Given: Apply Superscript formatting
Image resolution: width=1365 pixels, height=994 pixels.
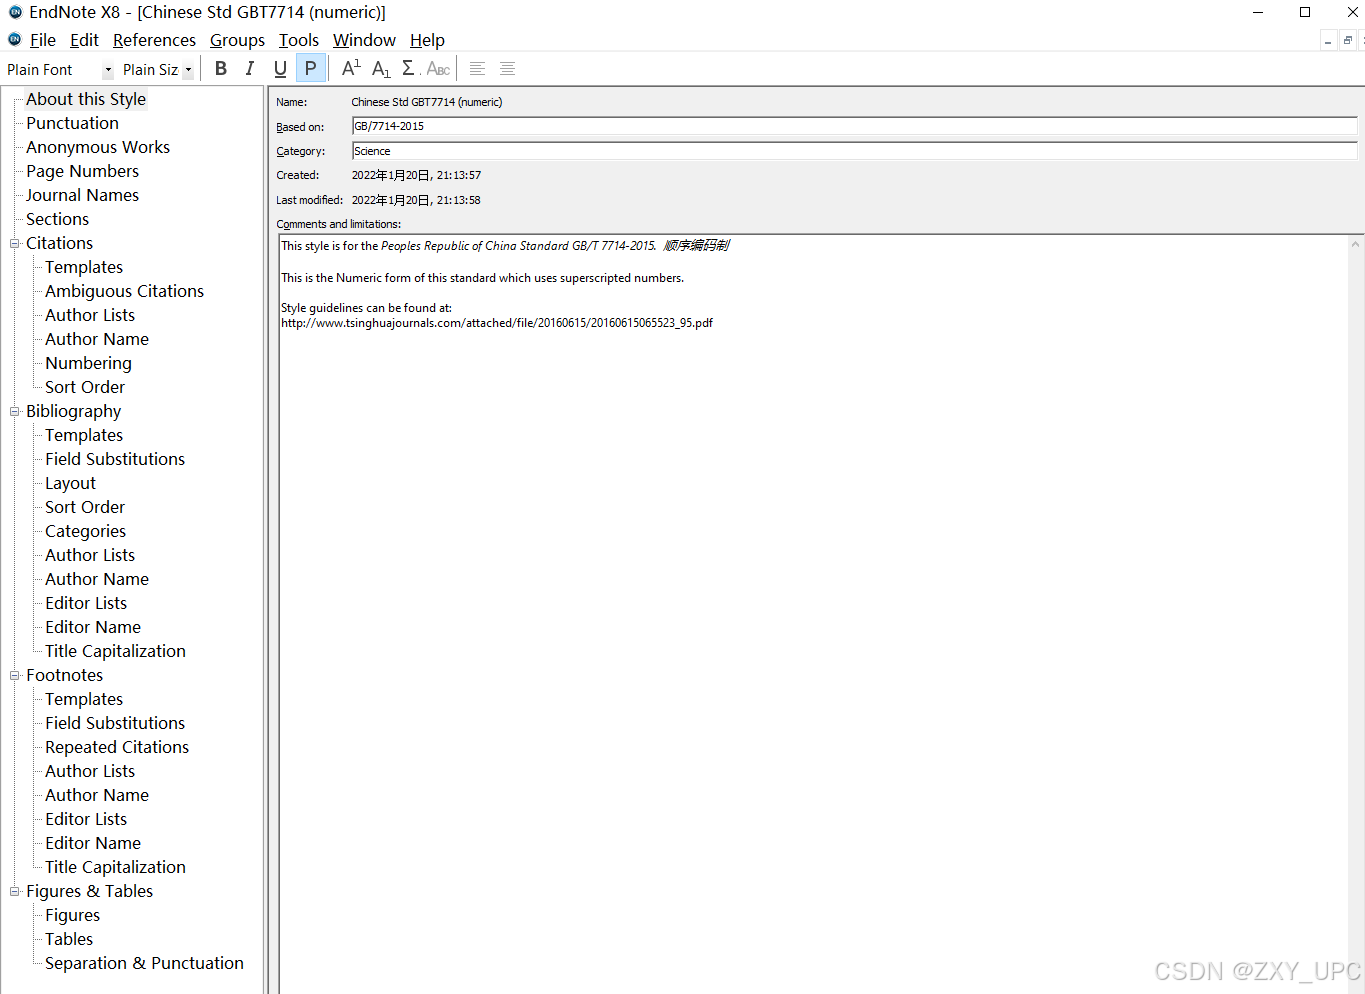Looking at the screenshot, I should 351,68.
